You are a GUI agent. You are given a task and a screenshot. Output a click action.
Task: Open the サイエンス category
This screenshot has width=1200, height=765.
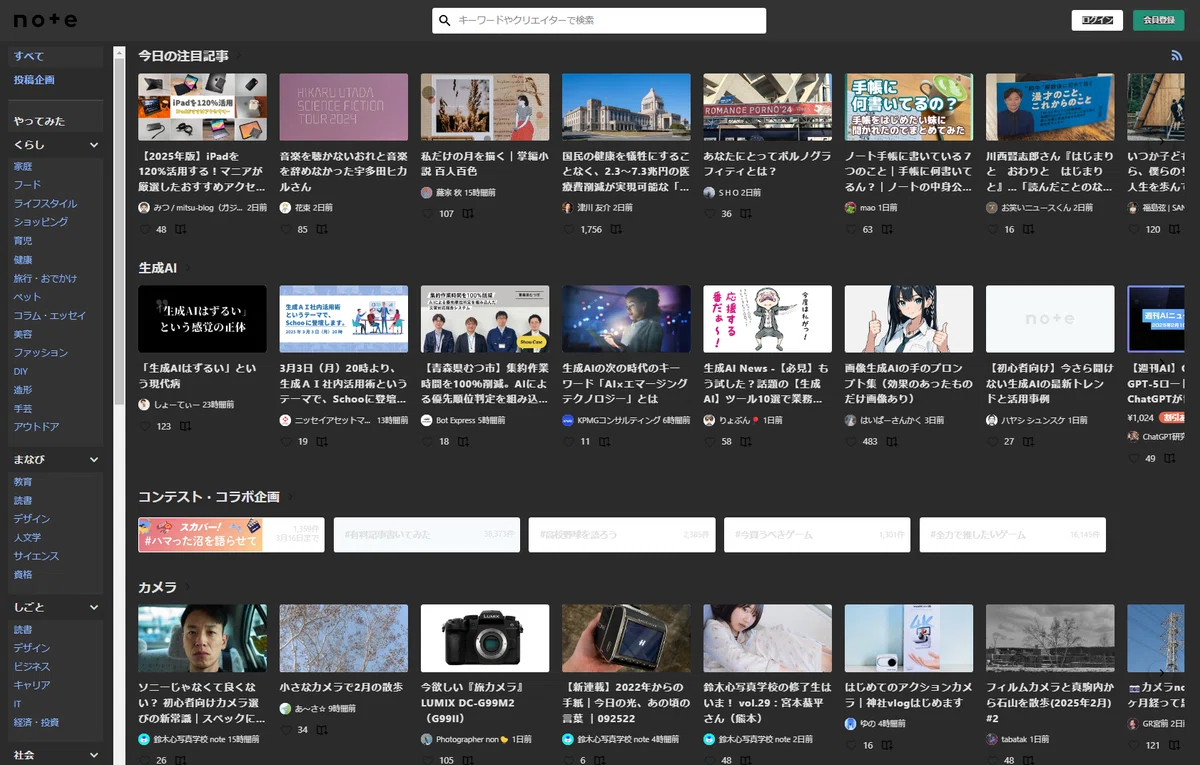pyautogui.click(x=36, y=556)
